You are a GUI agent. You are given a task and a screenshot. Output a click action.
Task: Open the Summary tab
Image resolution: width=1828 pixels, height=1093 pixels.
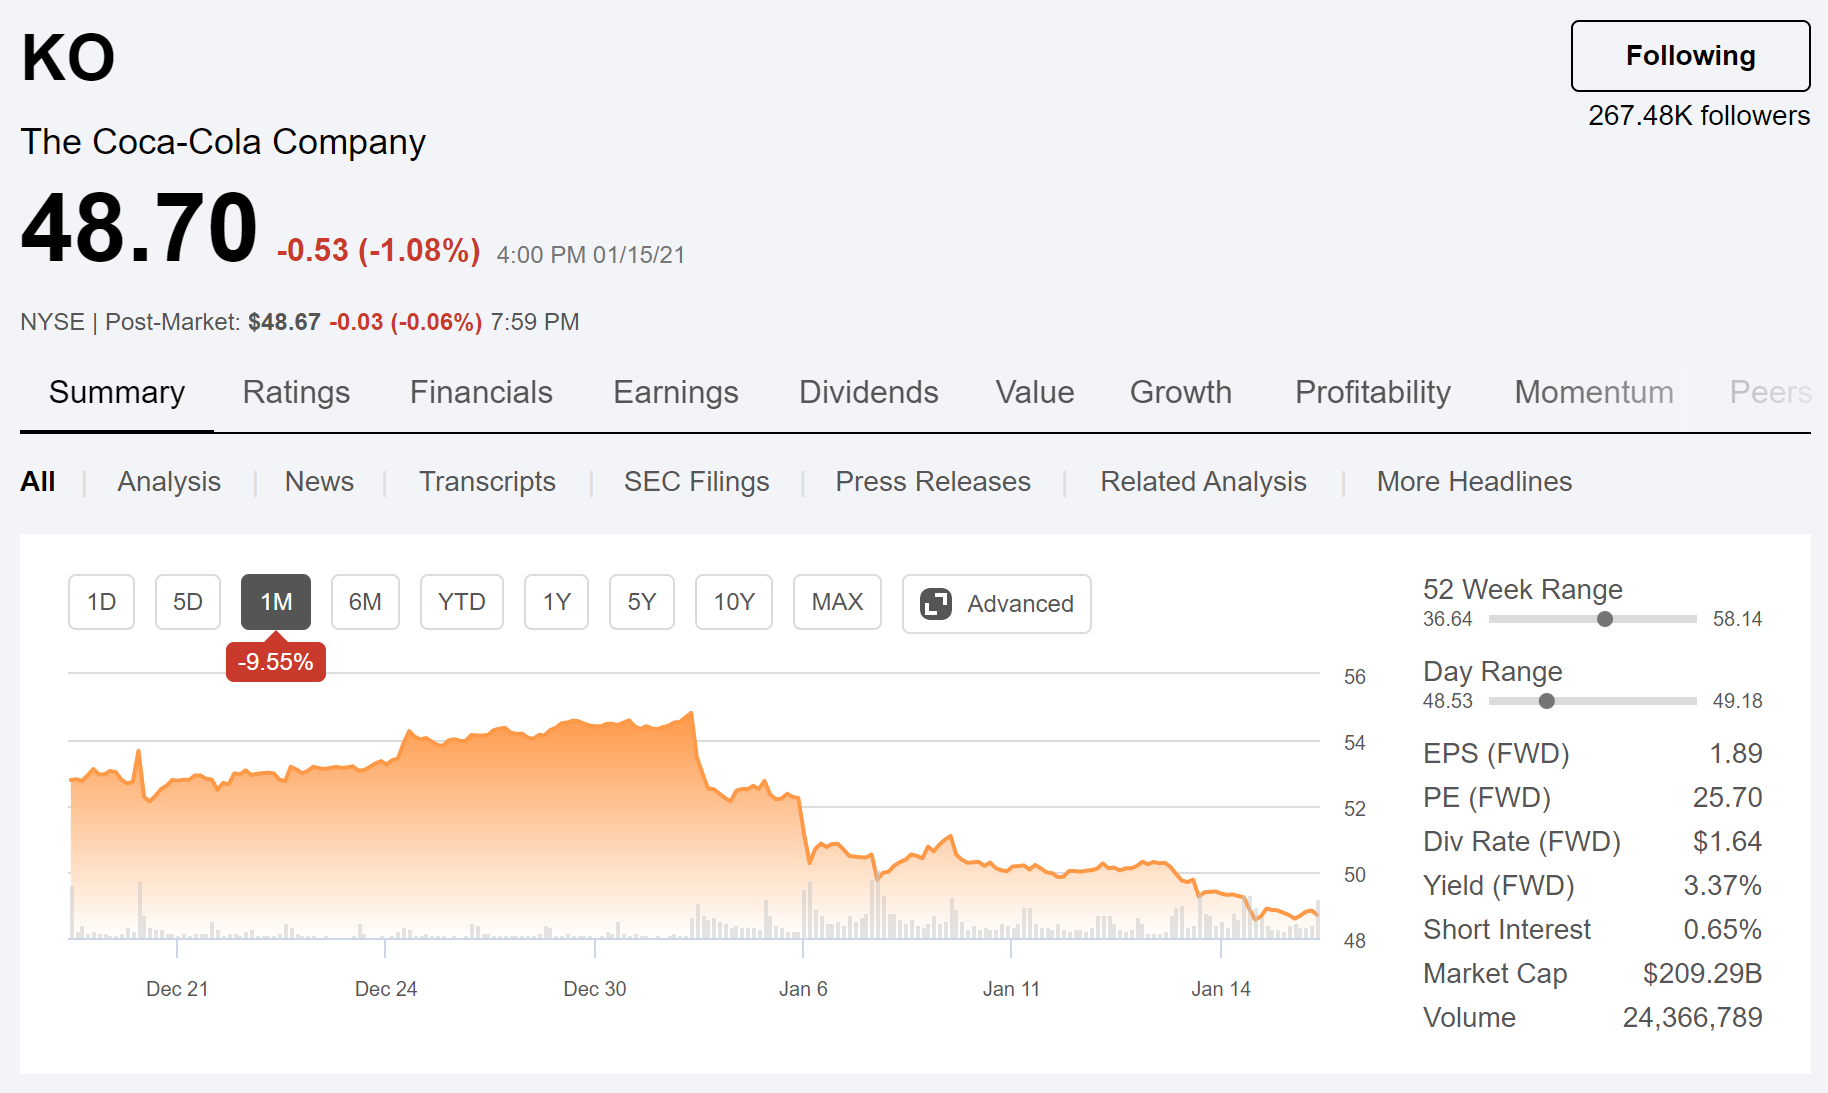[x=117, y=392]
